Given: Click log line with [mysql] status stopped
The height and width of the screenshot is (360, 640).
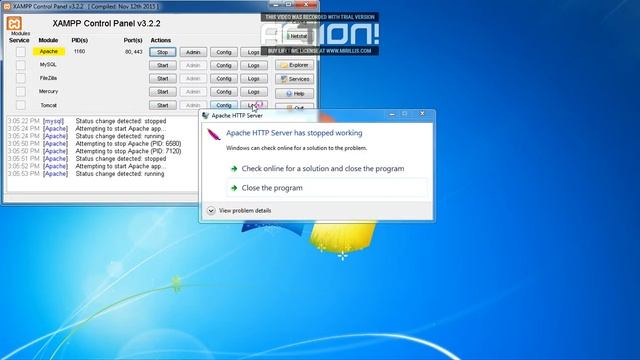Looking at the screenshot, I should [x=87, y=121].
